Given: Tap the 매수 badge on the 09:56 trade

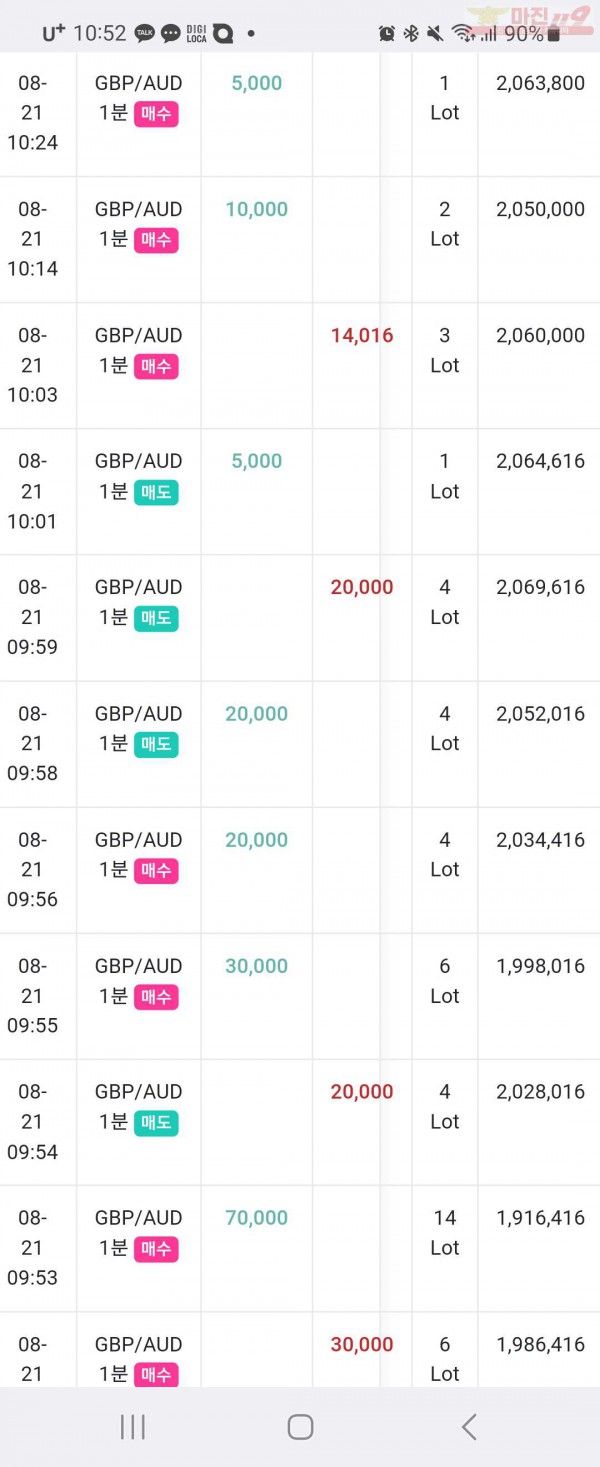Looking at the screenshot, I should (x=156, y=871).
